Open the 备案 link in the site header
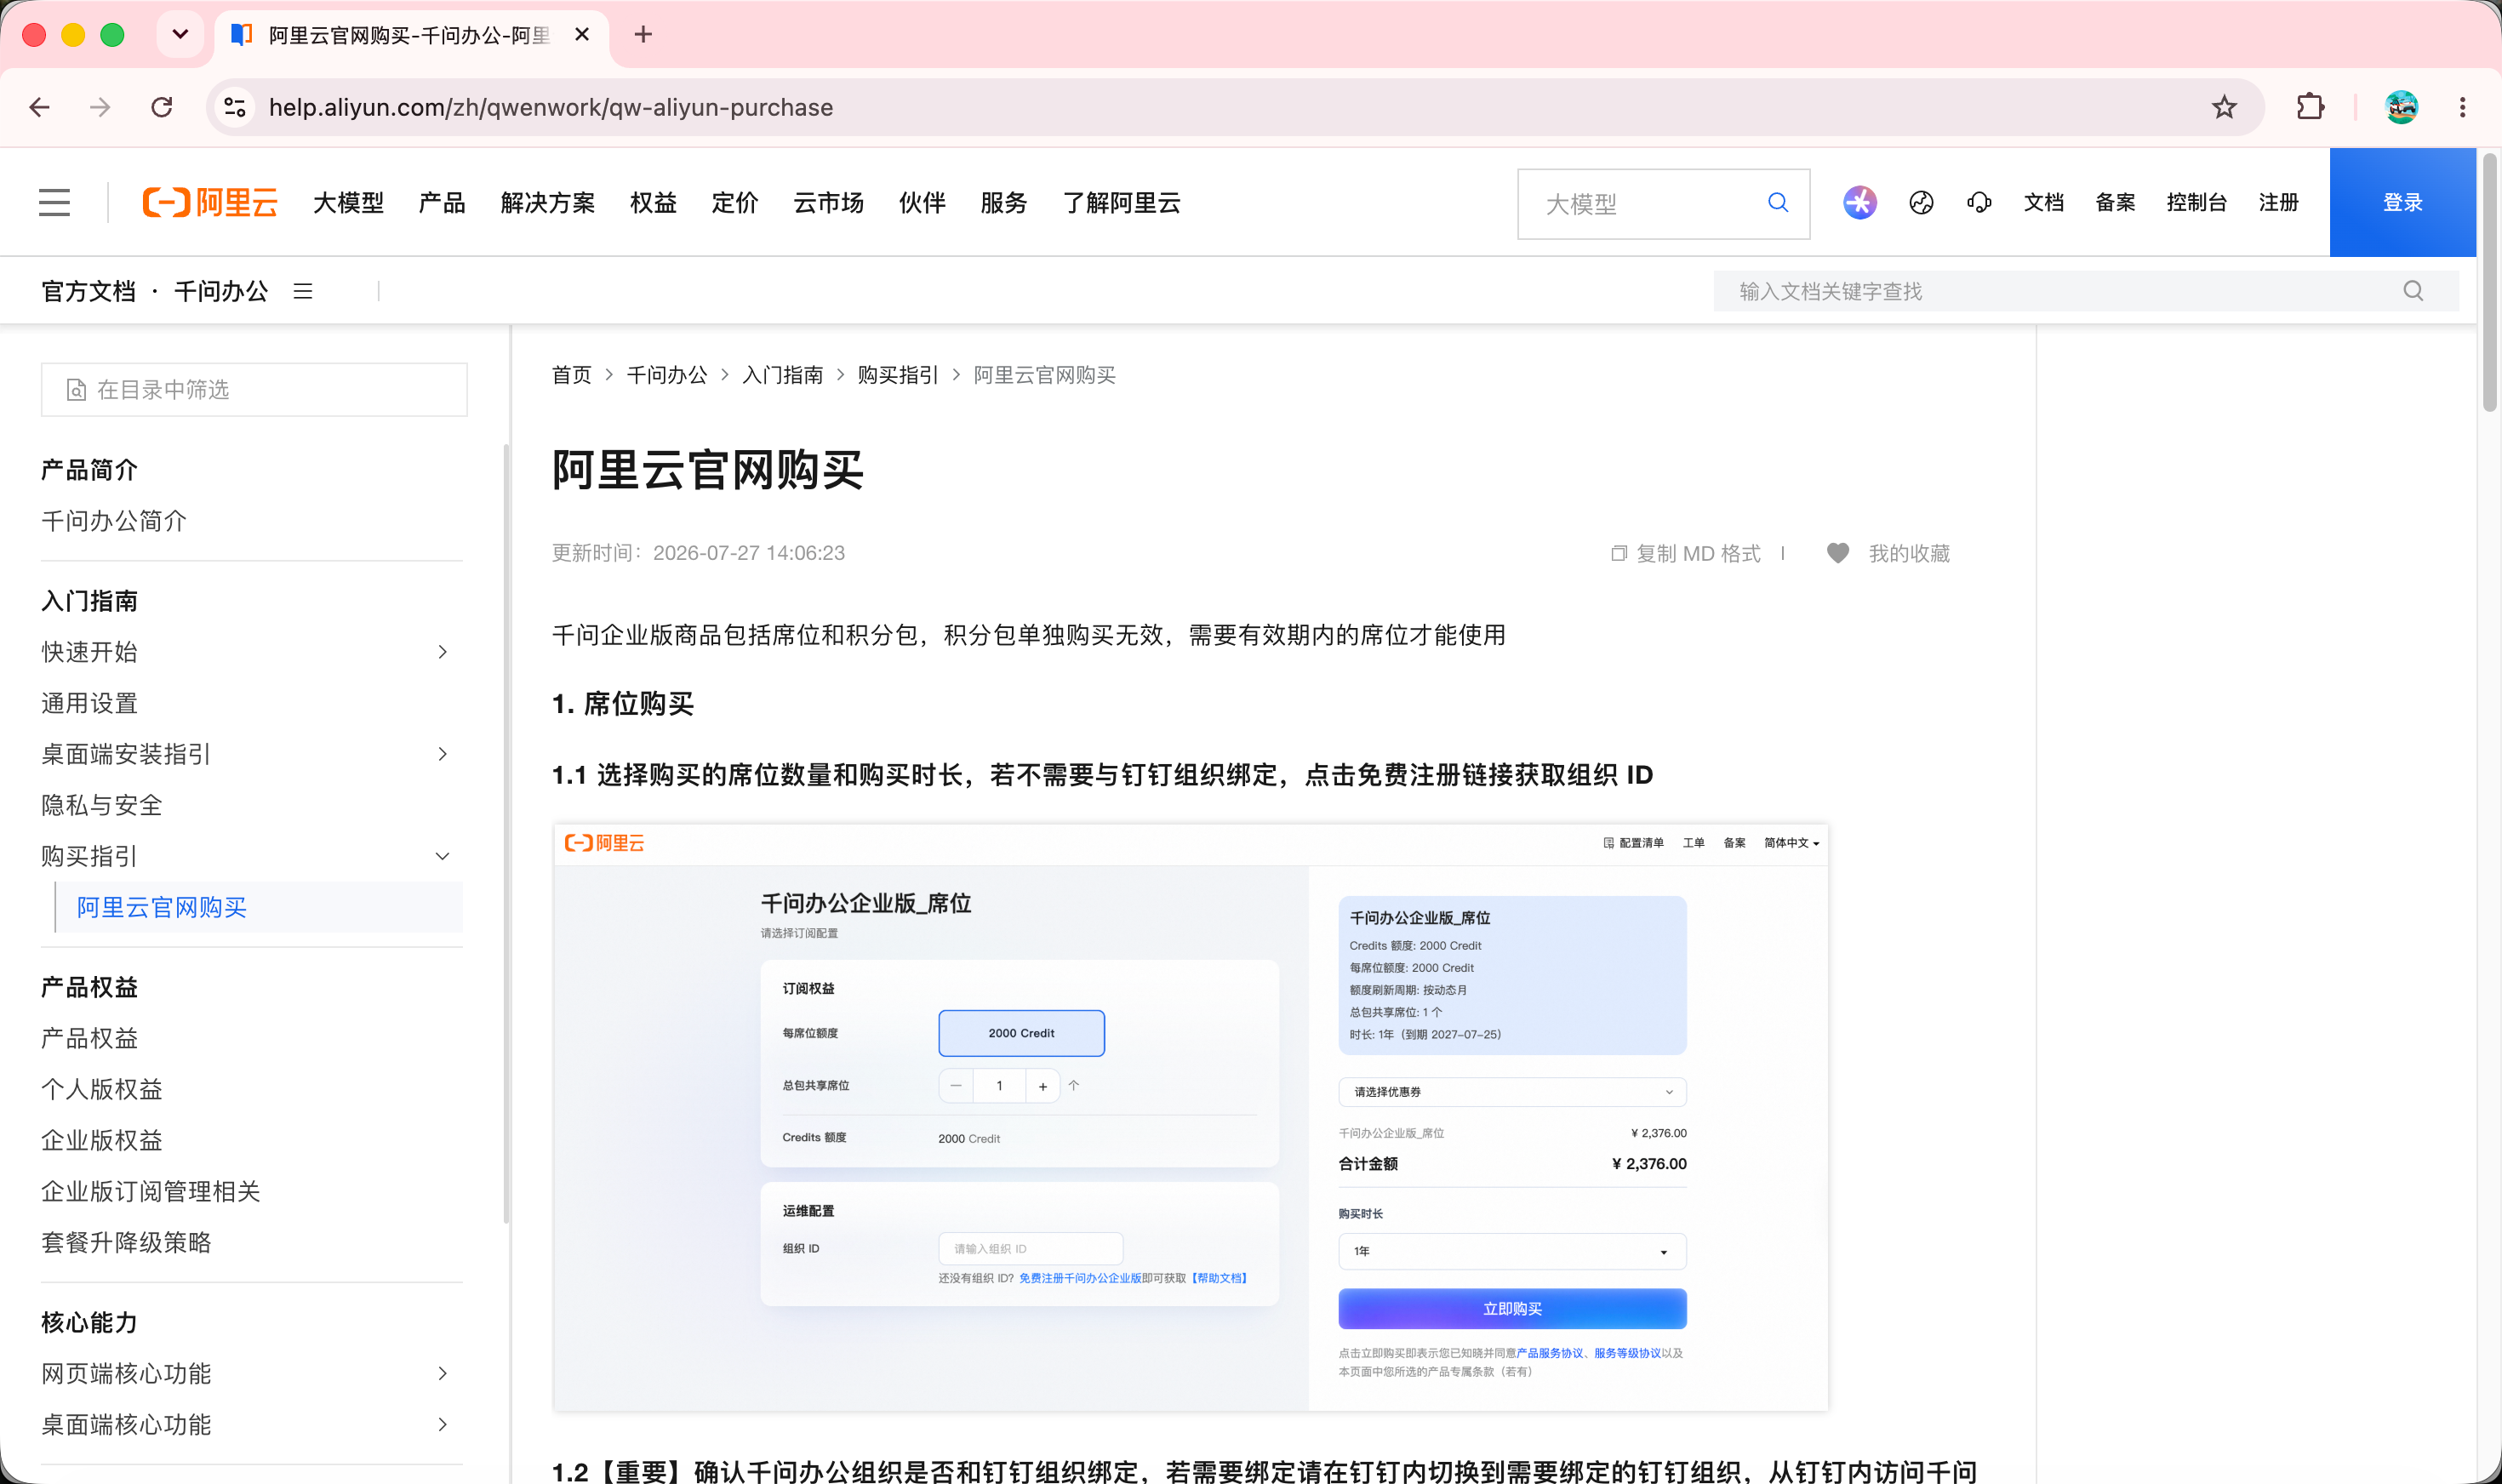This screenshot has width=2502, height=1484. click(x=2115, y=203)
